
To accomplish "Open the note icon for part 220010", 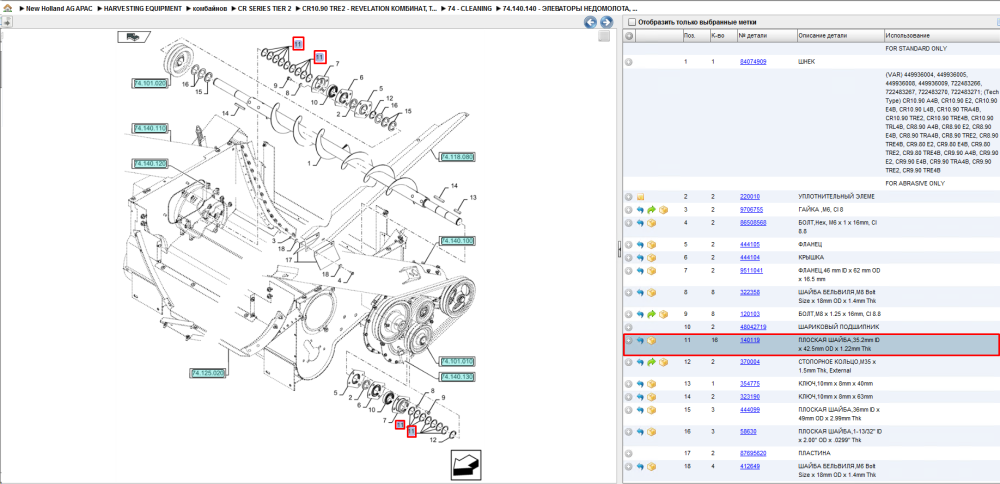I will point(641,196).
